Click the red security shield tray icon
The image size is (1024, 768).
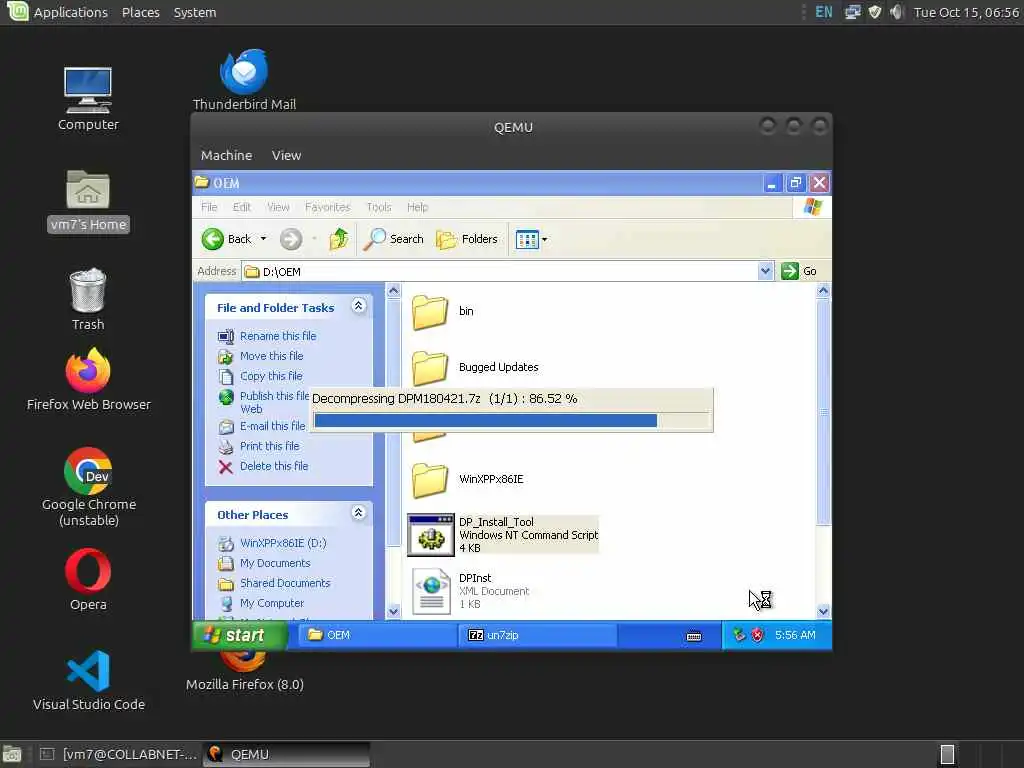click(x=757, y=635)
